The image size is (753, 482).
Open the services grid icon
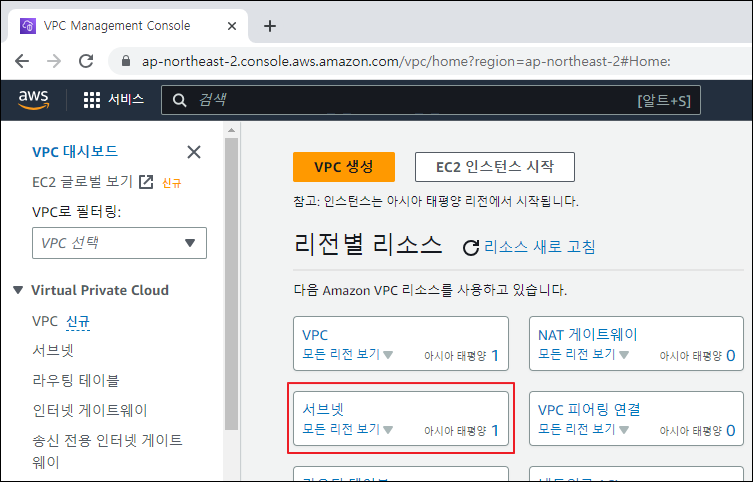[x=92, y=100]
